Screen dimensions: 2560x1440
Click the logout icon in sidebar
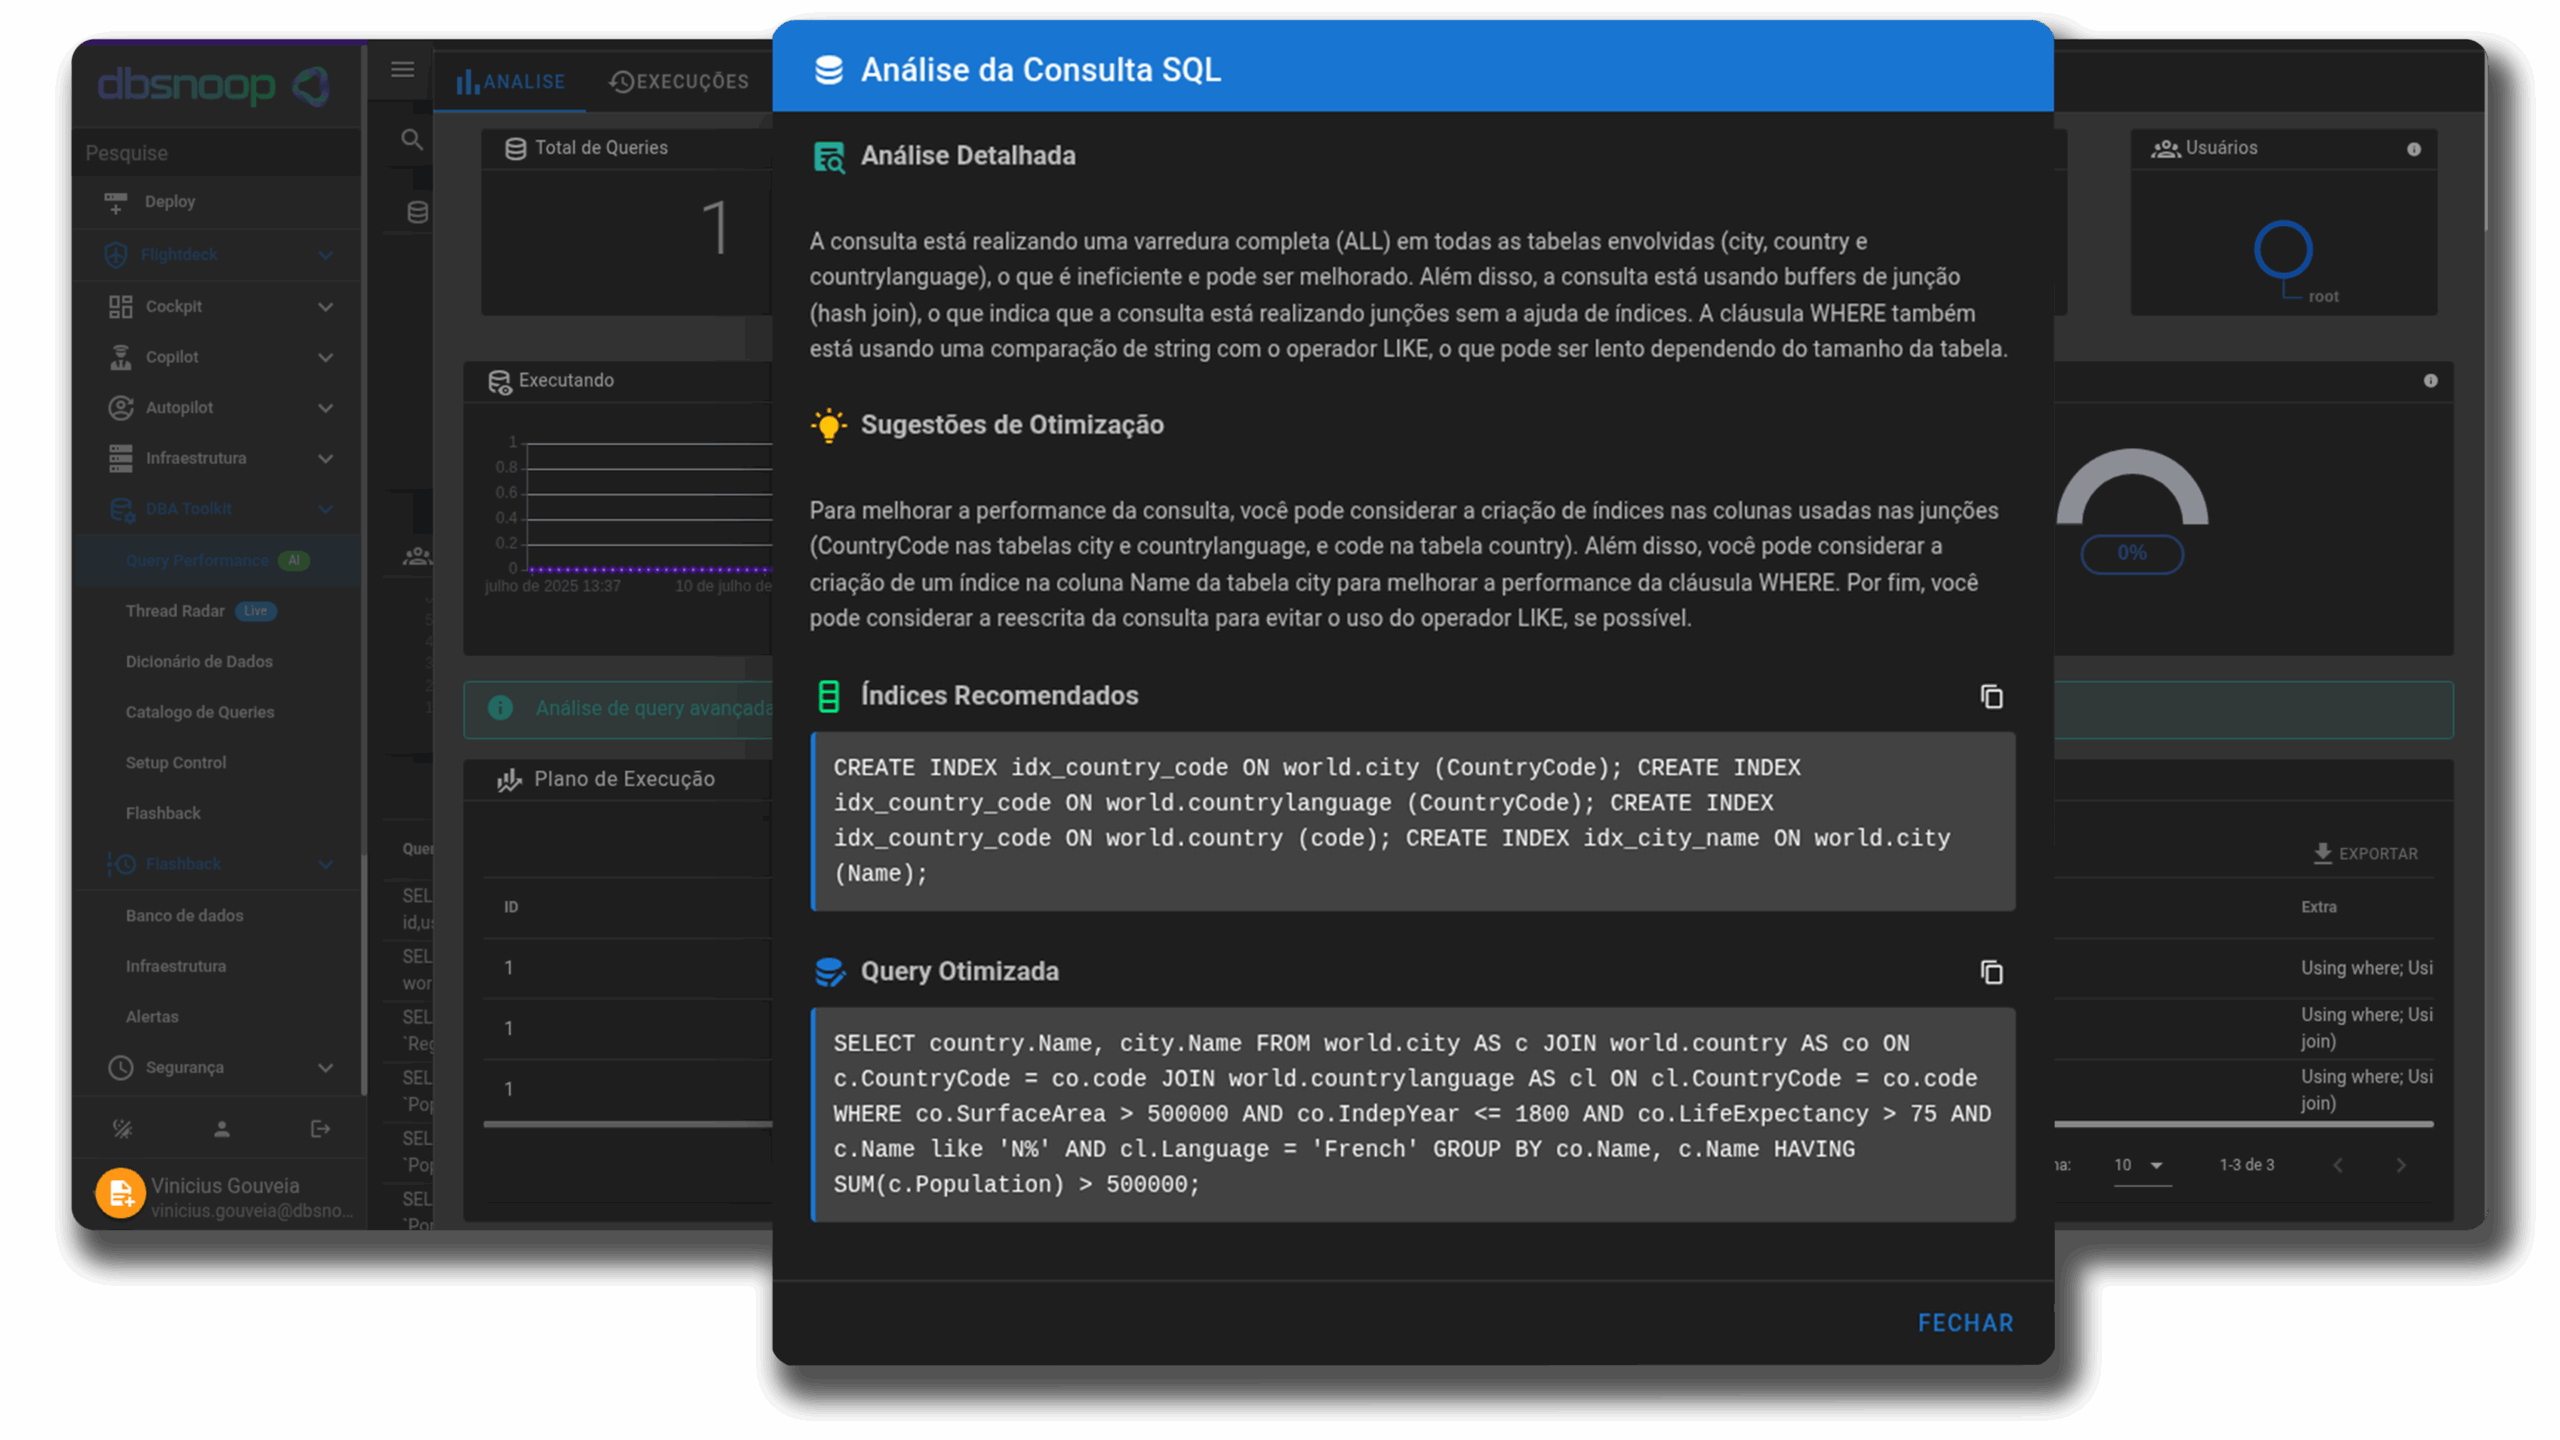click(320, 1129)
